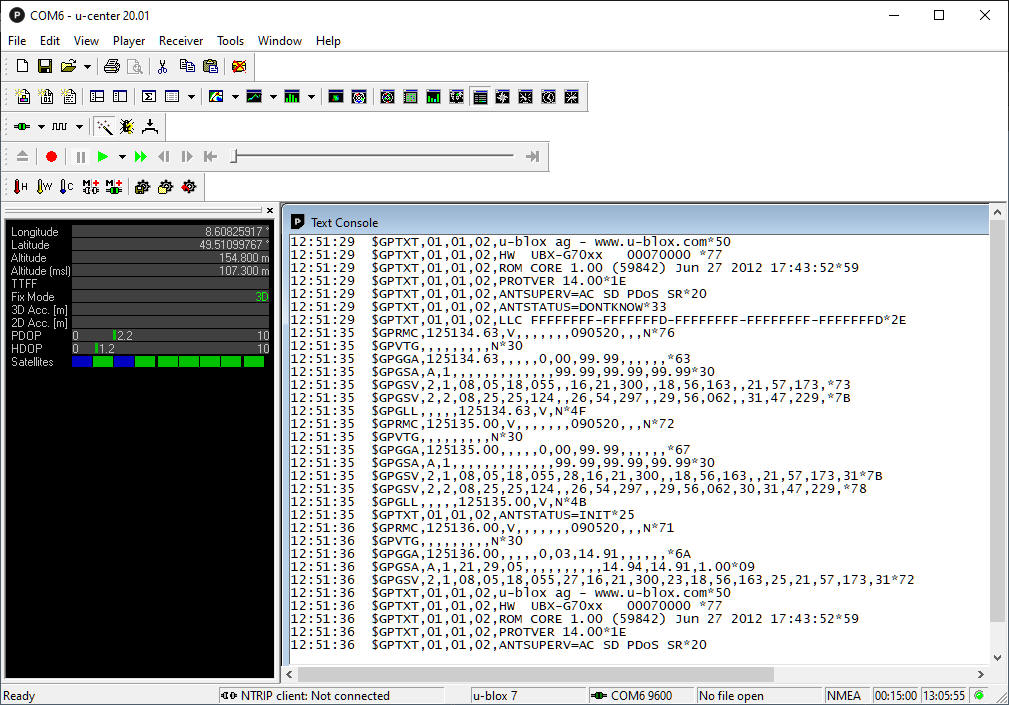Click the green fast-forward double arrow icon
1009x705 pixels.
click(x=141, y=157)
